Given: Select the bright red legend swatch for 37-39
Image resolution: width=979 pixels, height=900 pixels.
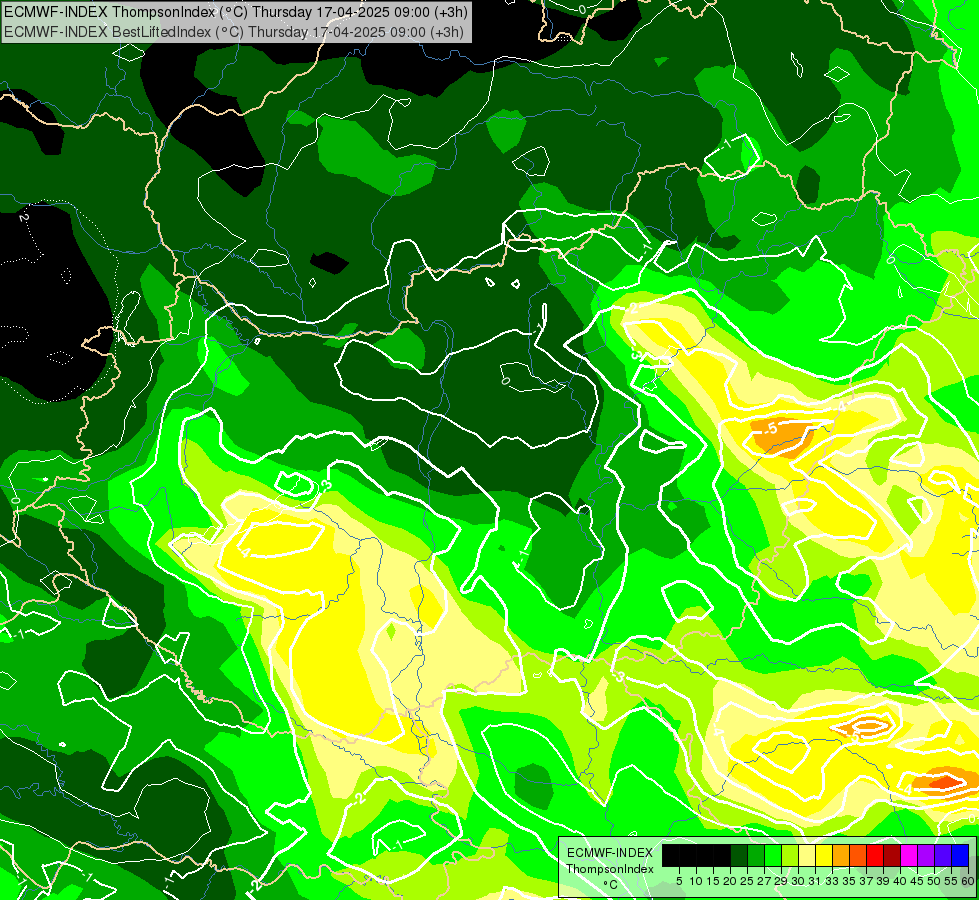Looking at the screenshot, I should (875, 855).
